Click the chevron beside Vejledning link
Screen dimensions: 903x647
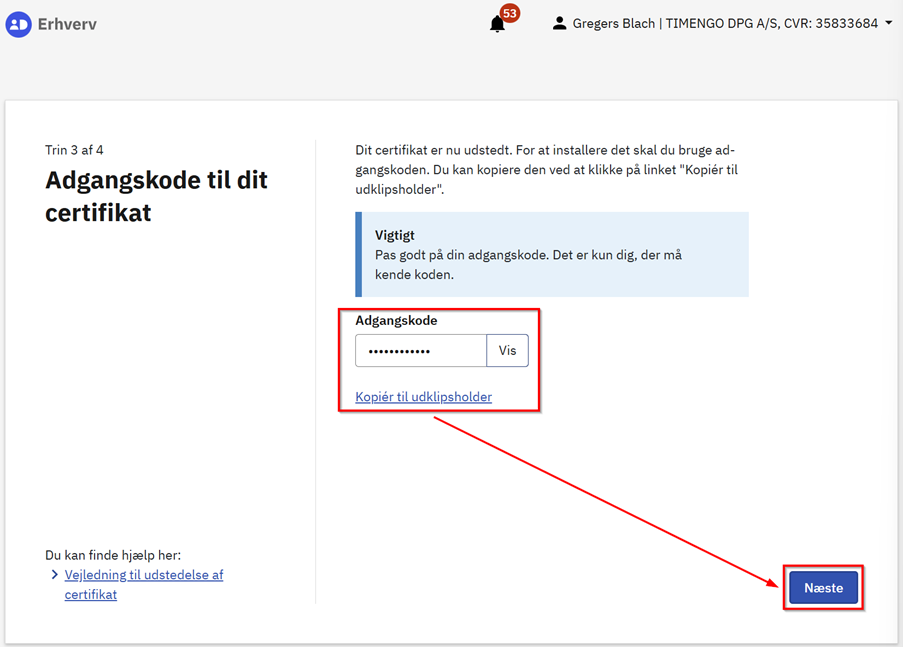tap(54, 575)
